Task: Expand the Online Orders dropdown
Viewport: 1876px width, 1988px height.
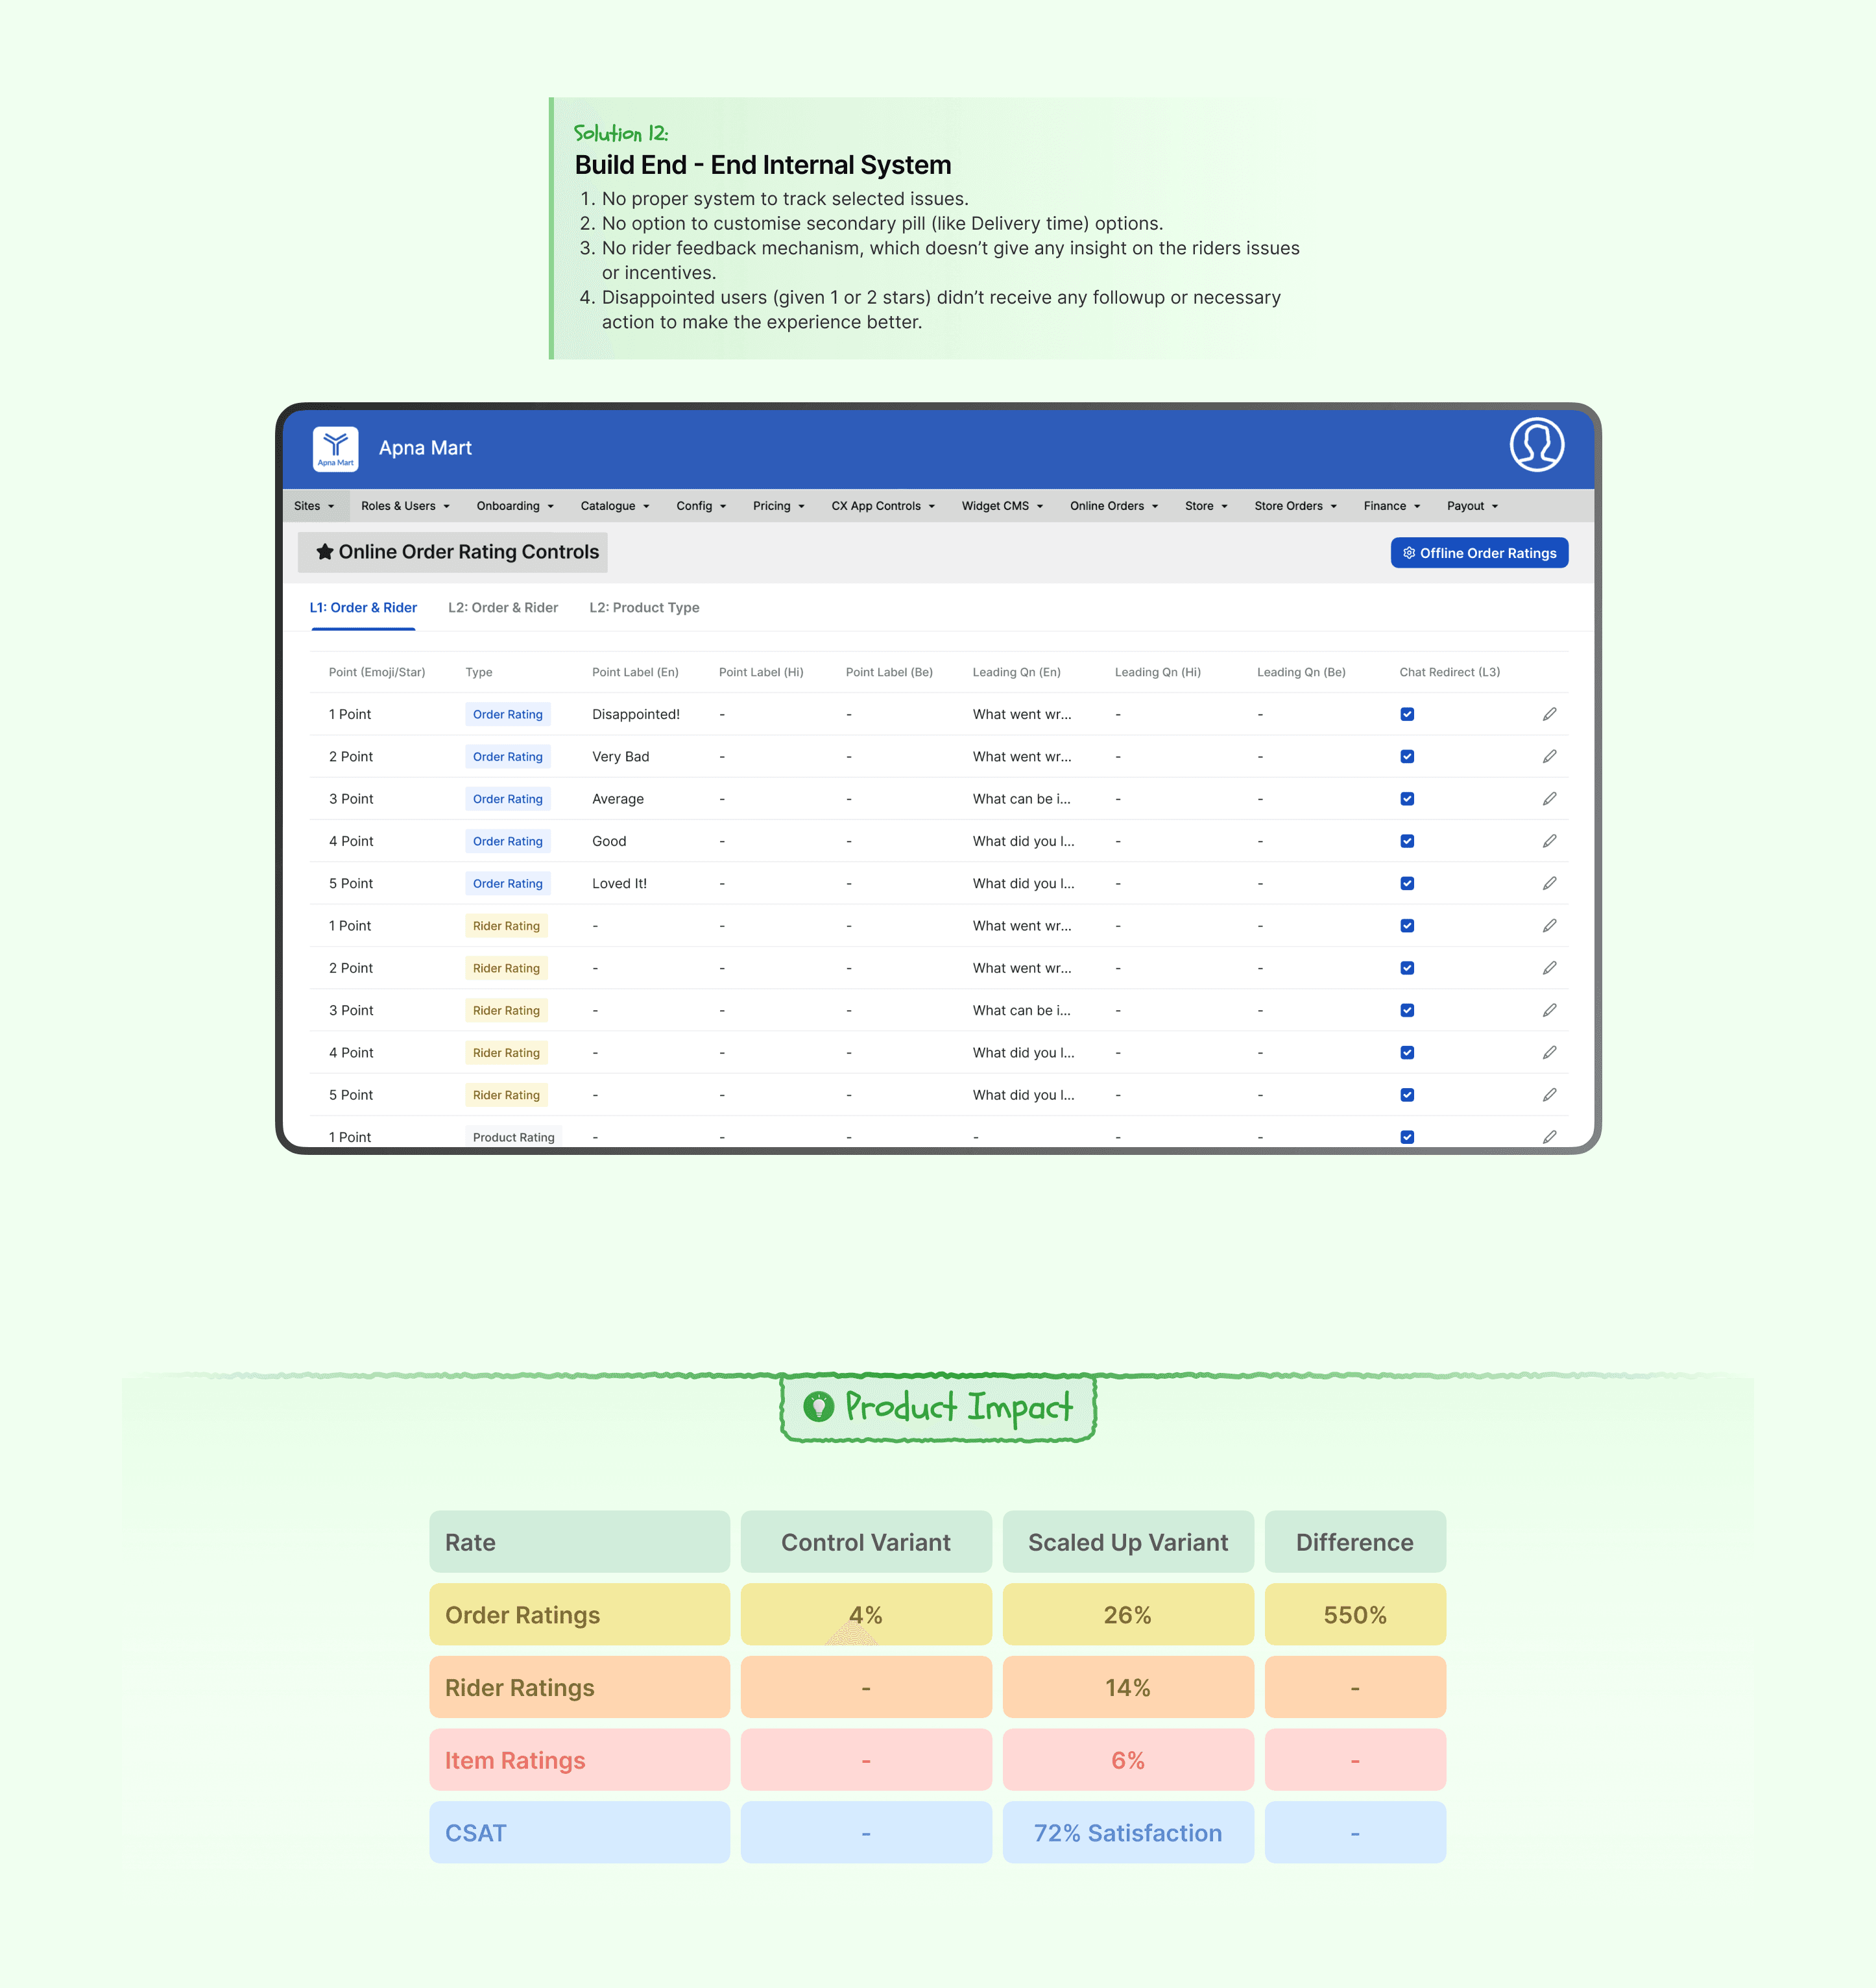Action: [1113, 506]
